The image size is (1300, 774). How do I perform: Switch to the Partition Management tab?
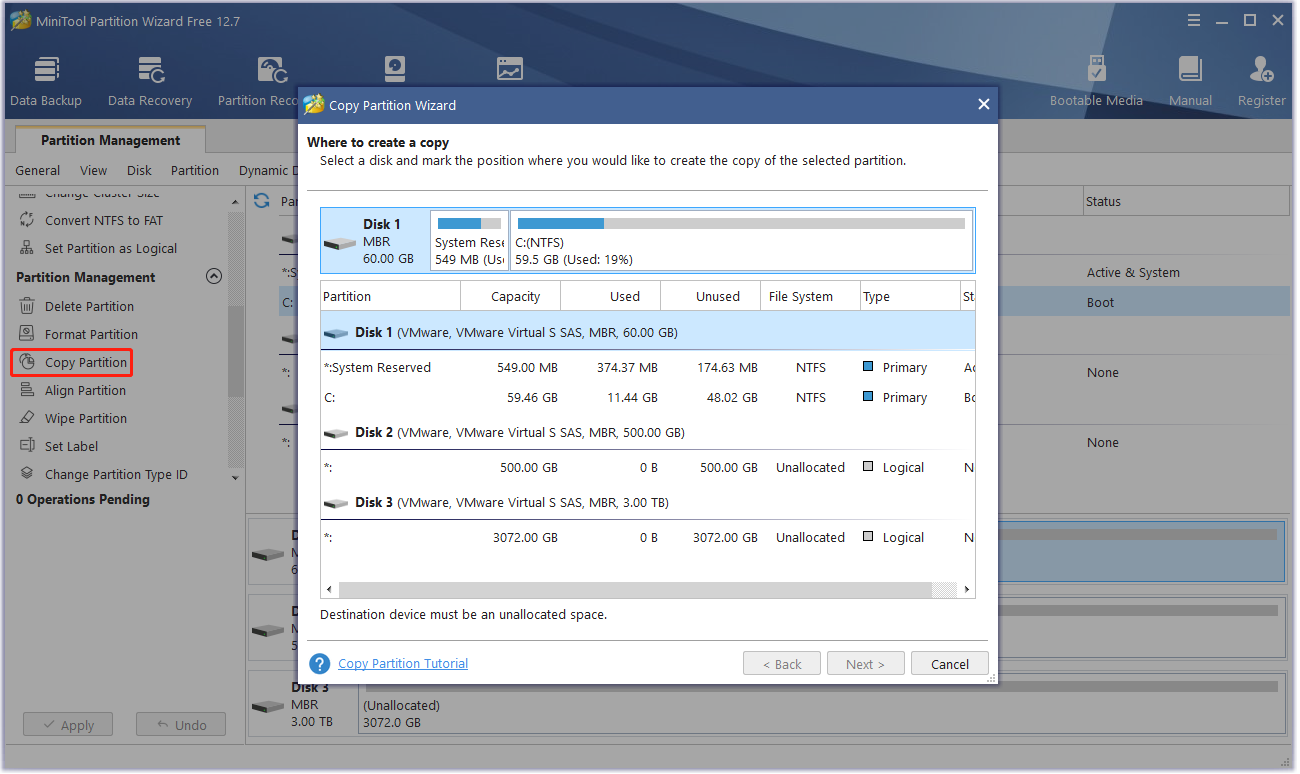pos(111,140)
